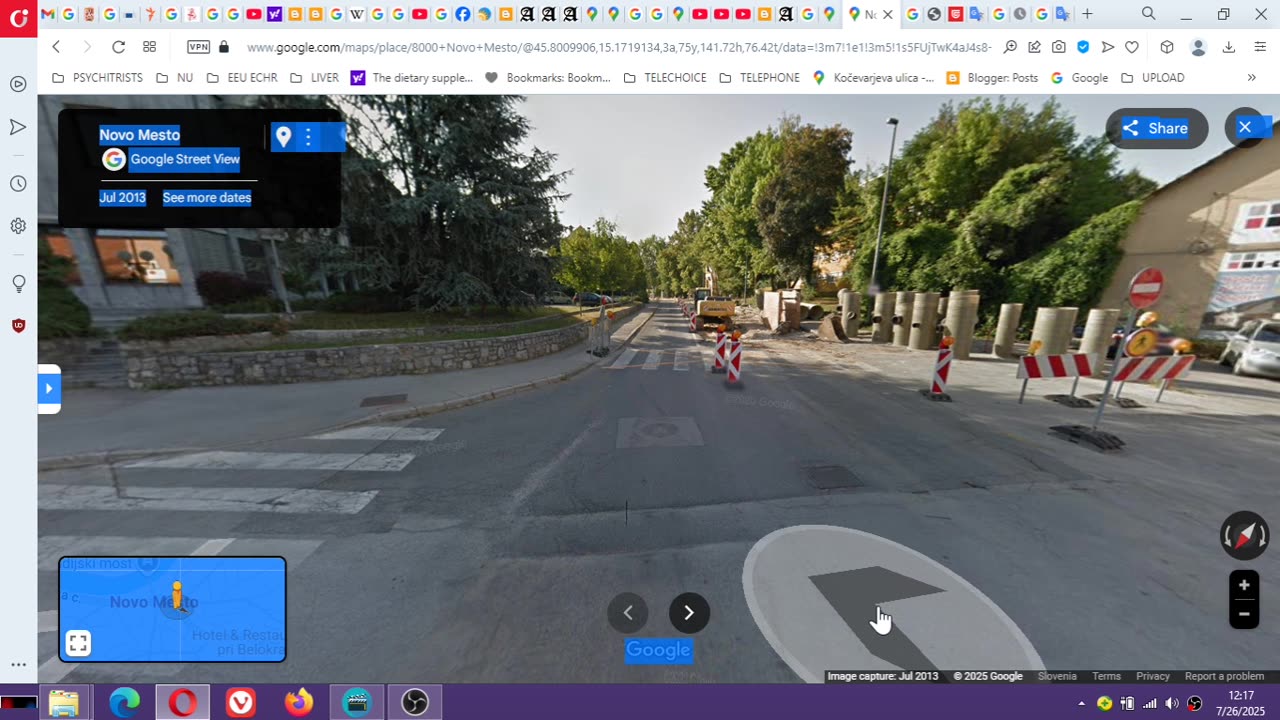This screenshot has width=1280, height=720.
Task: Open the send-to Flow arrow icon
Action: [1108, 47]
